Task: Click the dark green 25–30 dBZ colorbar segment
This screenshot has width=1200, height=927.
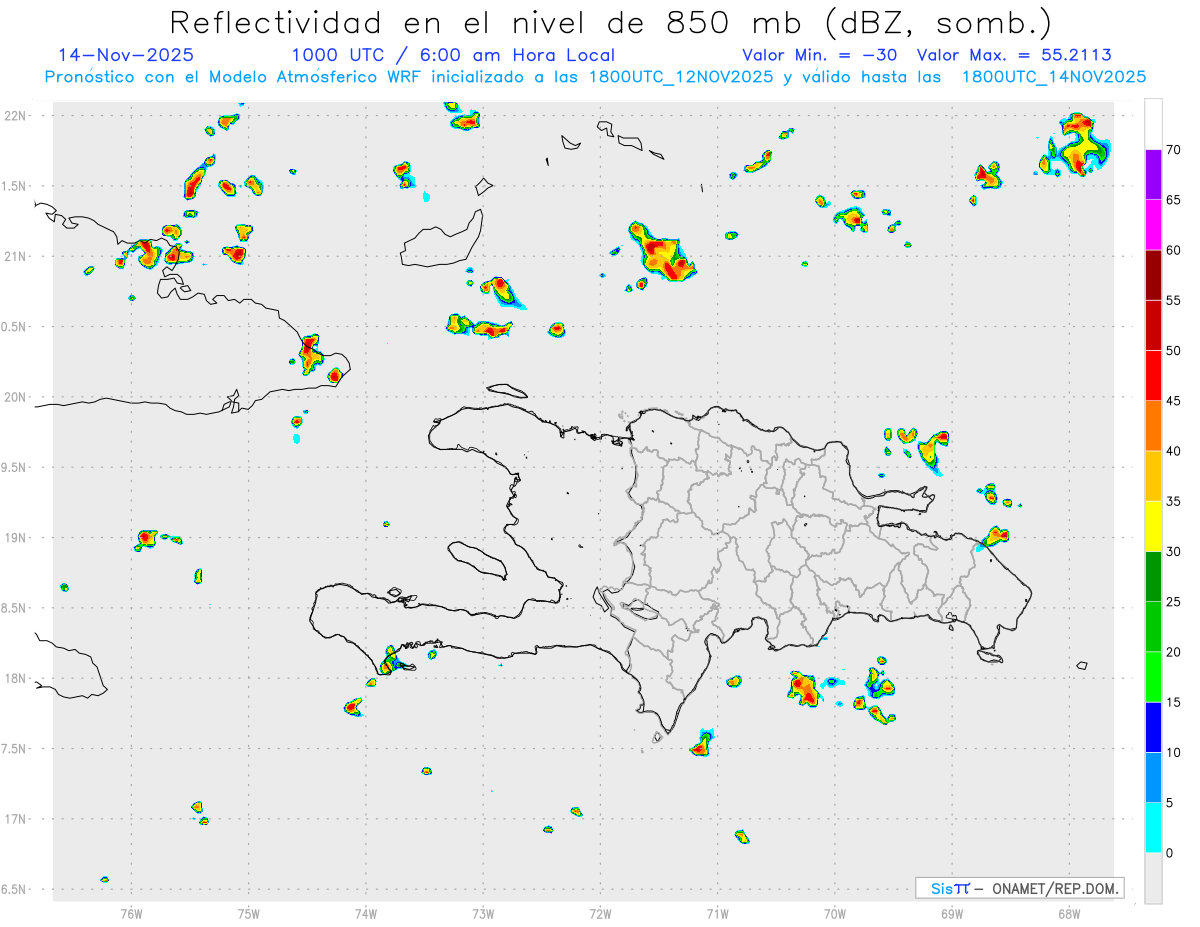Action: [x=1153, y=577]
